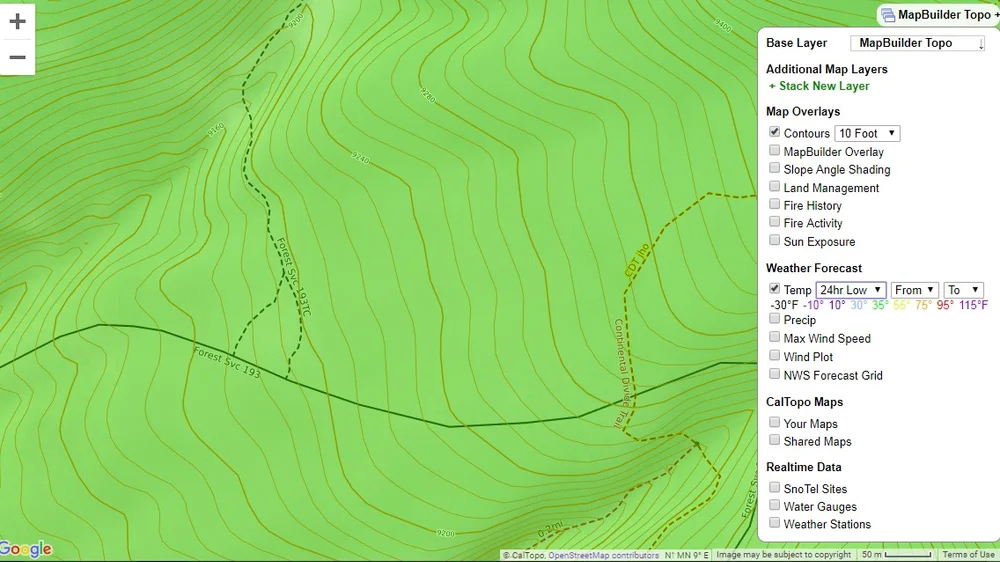Enable the Sun Exposure checkbox
This screenshot has height=562, width=1000.
(x=774, y=240)
